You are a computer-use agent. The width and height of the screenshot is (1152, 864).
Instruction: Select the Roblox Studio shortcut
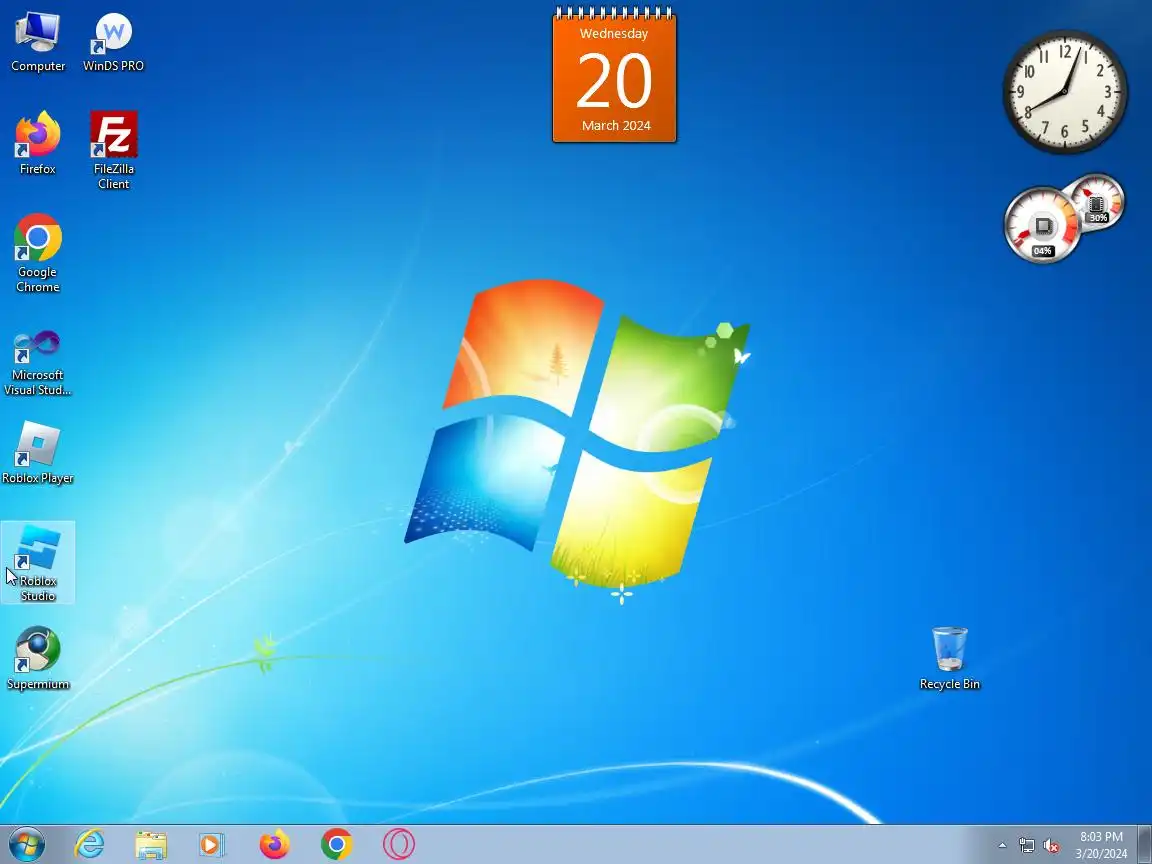coord(37,563)
